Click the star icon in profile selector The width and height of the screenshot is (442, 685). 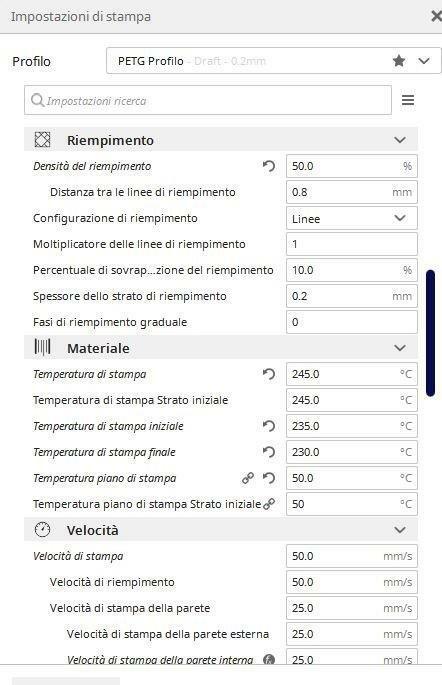click(399, 61)
